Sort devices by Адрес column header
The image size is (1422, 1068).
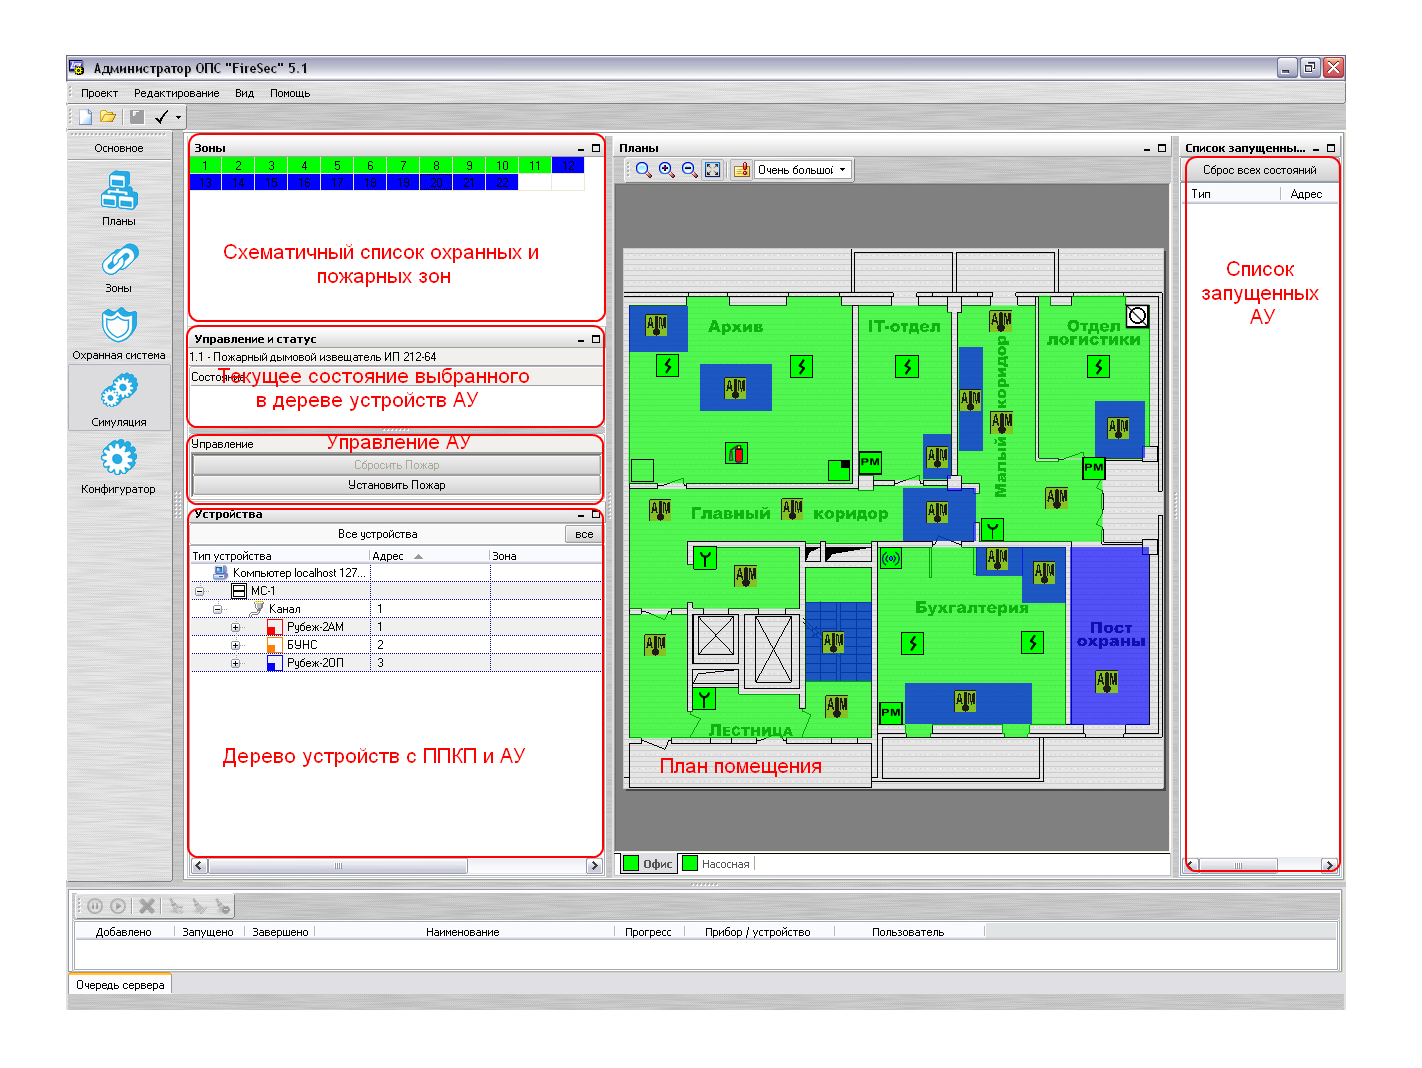388,556
